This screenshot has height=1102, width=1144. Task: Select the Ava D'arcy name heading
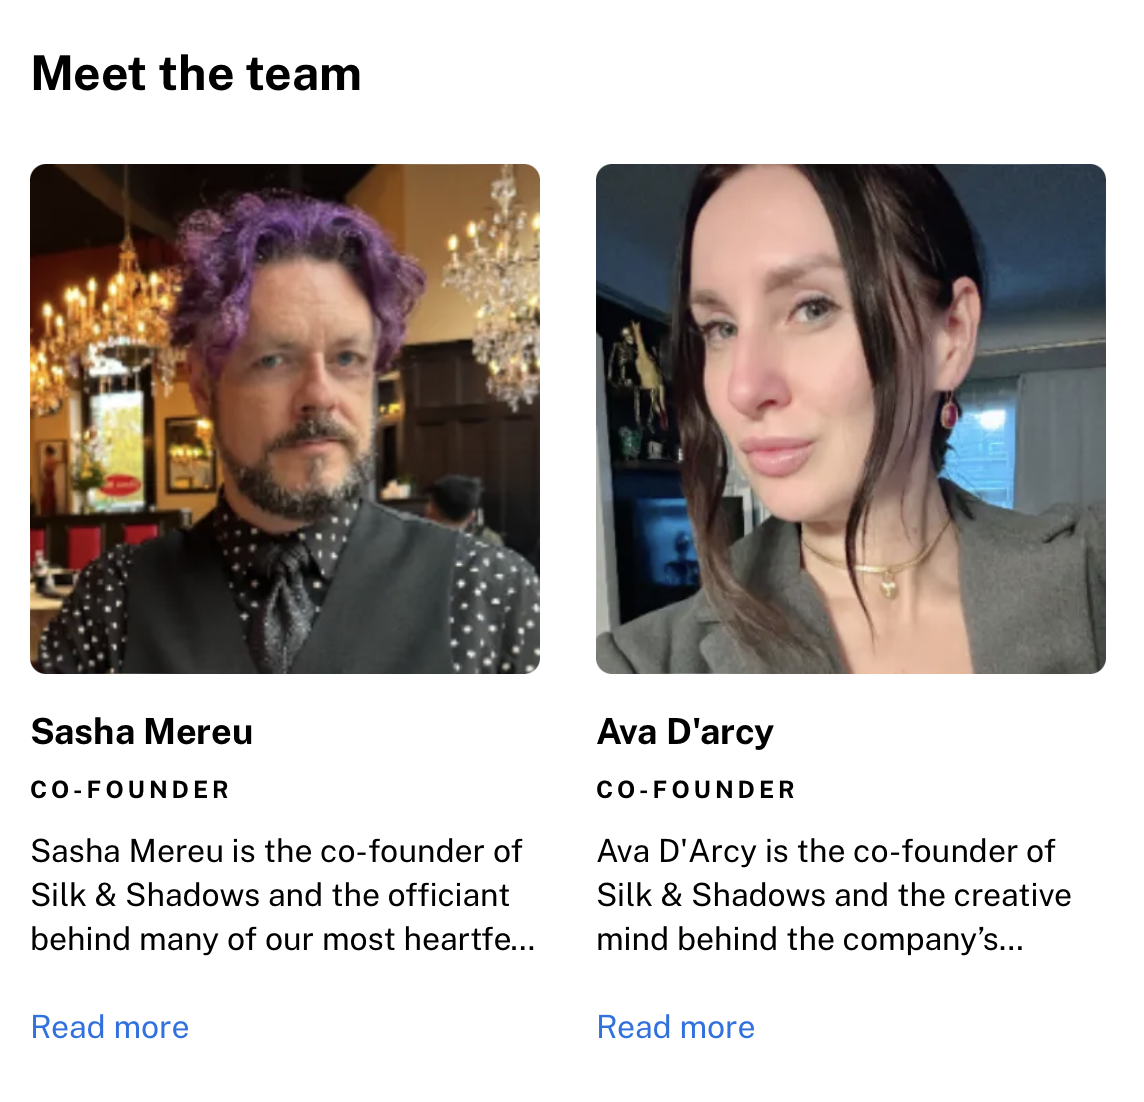pyautogui.click(x=685, y=733)
